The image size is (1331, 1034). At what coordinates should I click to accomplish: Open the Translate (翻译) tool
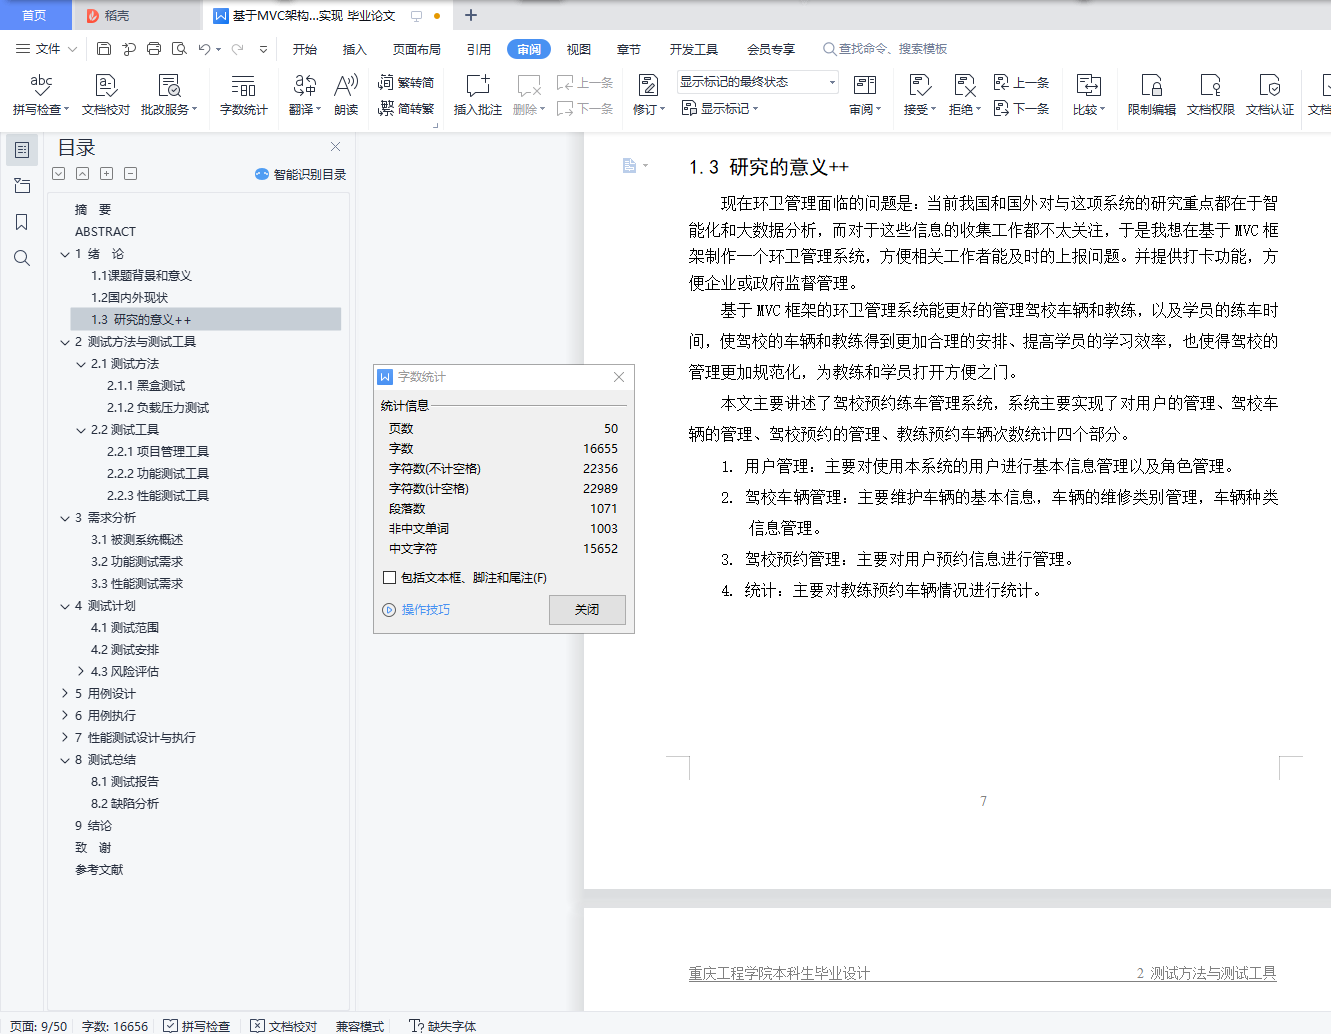304,96
